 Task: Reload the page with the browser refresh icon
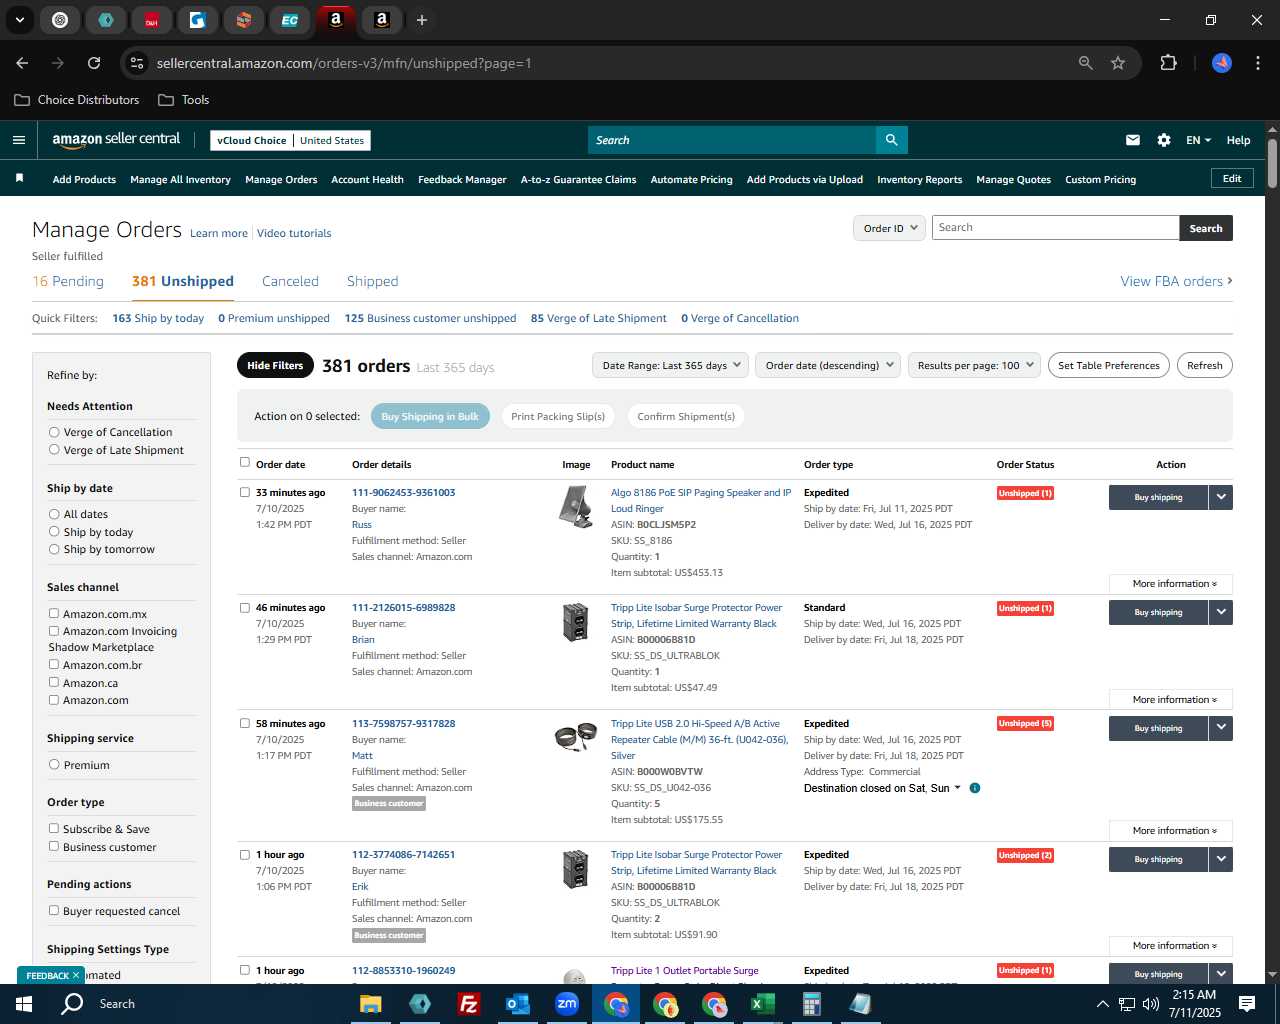(94, 63)
